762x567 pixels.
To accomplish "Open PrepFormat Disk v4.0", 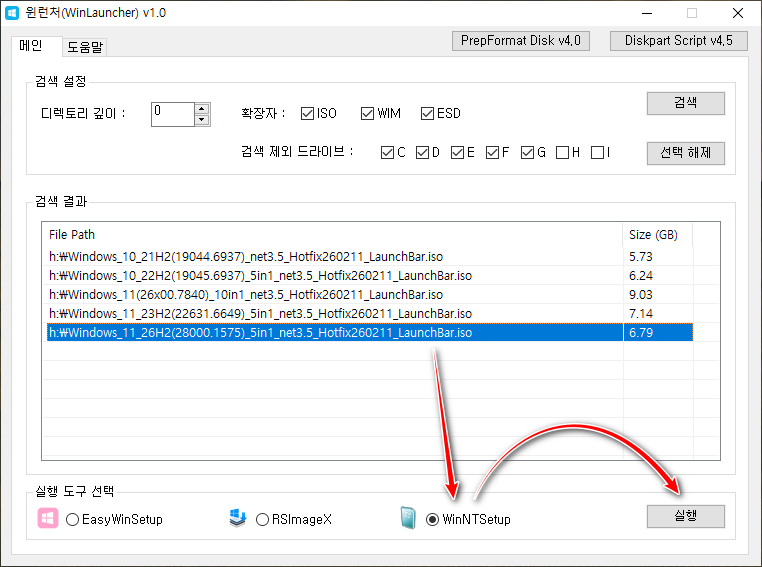I will click(521, 41).
